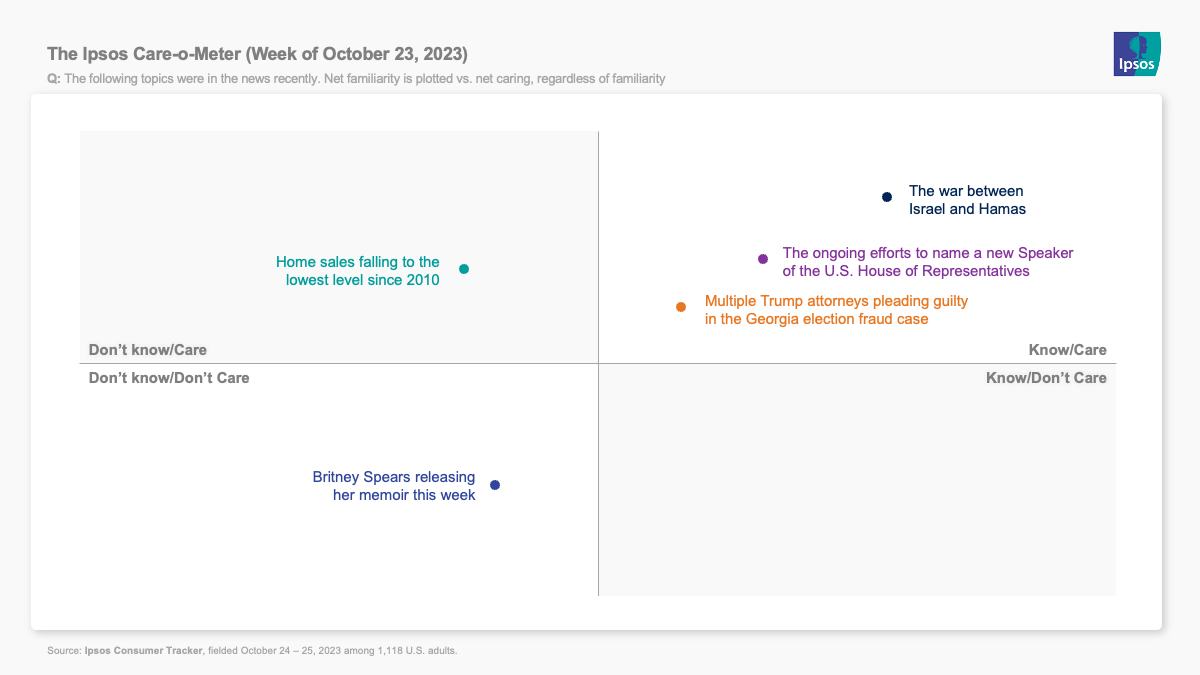This screenshot has height=675, width=1200.
Task: Click the 'Home sales falling to the lowest level' label
Action: click(x=358, y=271)
